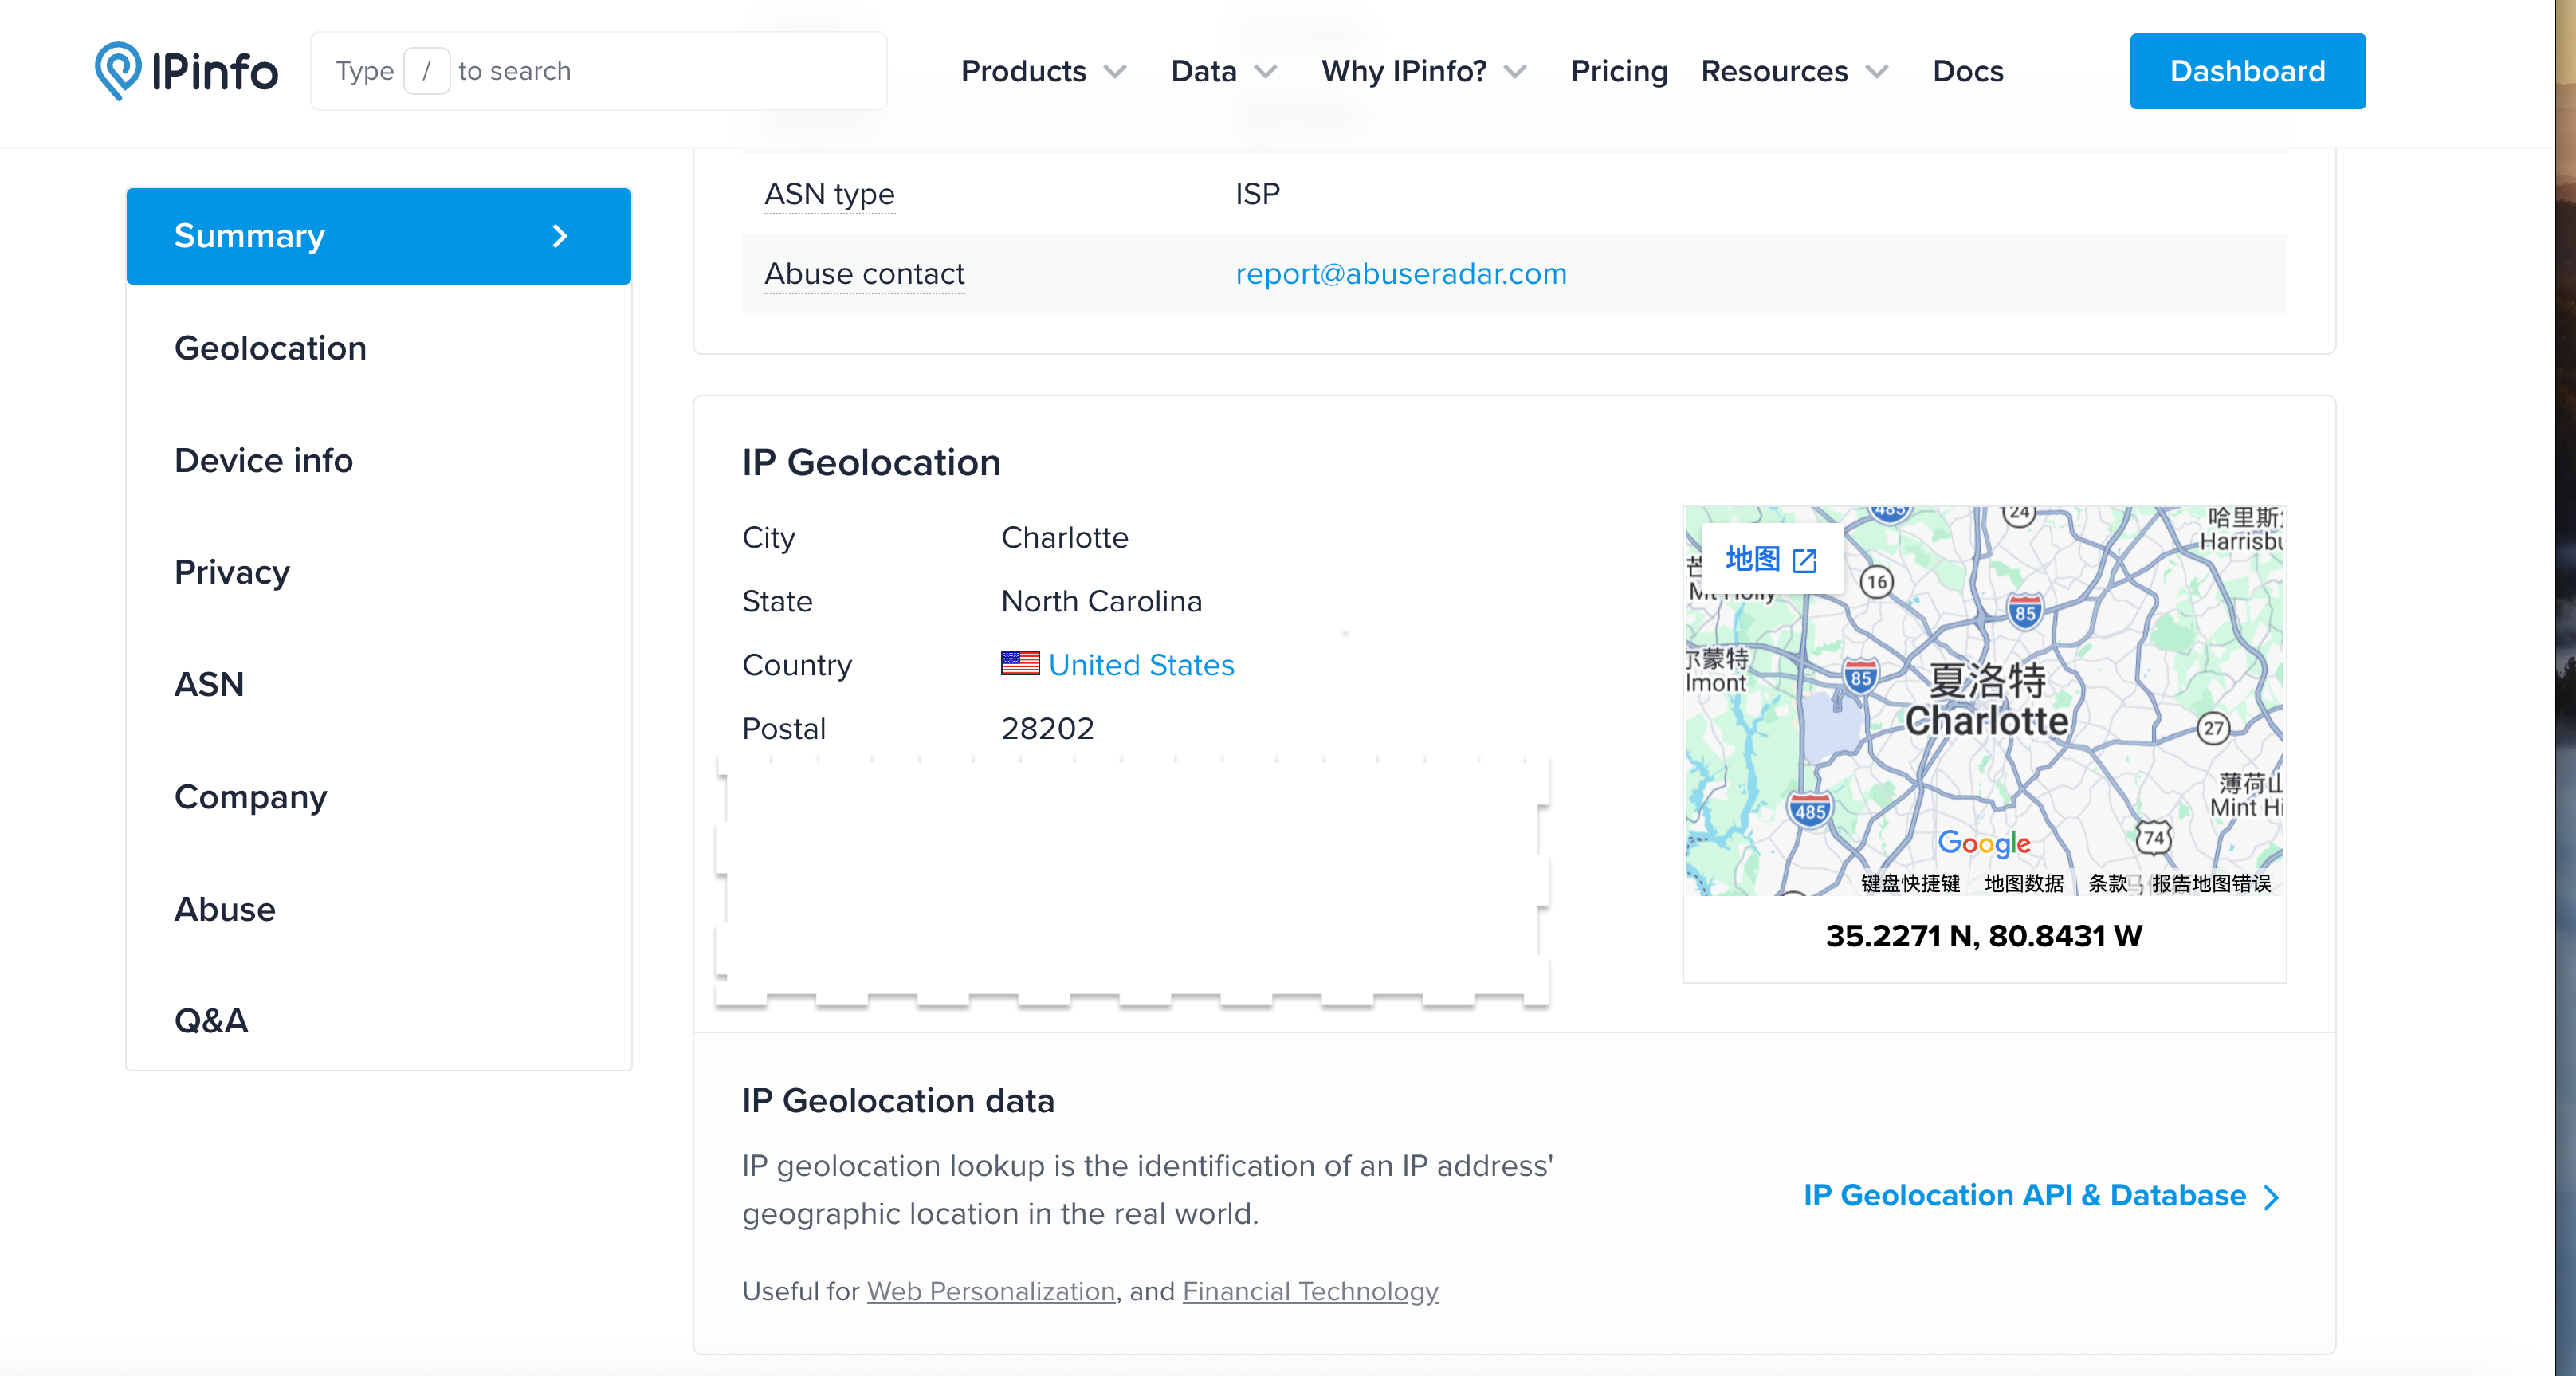Click arrow beside IP Geolocation API link
This screenshot has height=1376, width=2576.
click(2272, 1197)
